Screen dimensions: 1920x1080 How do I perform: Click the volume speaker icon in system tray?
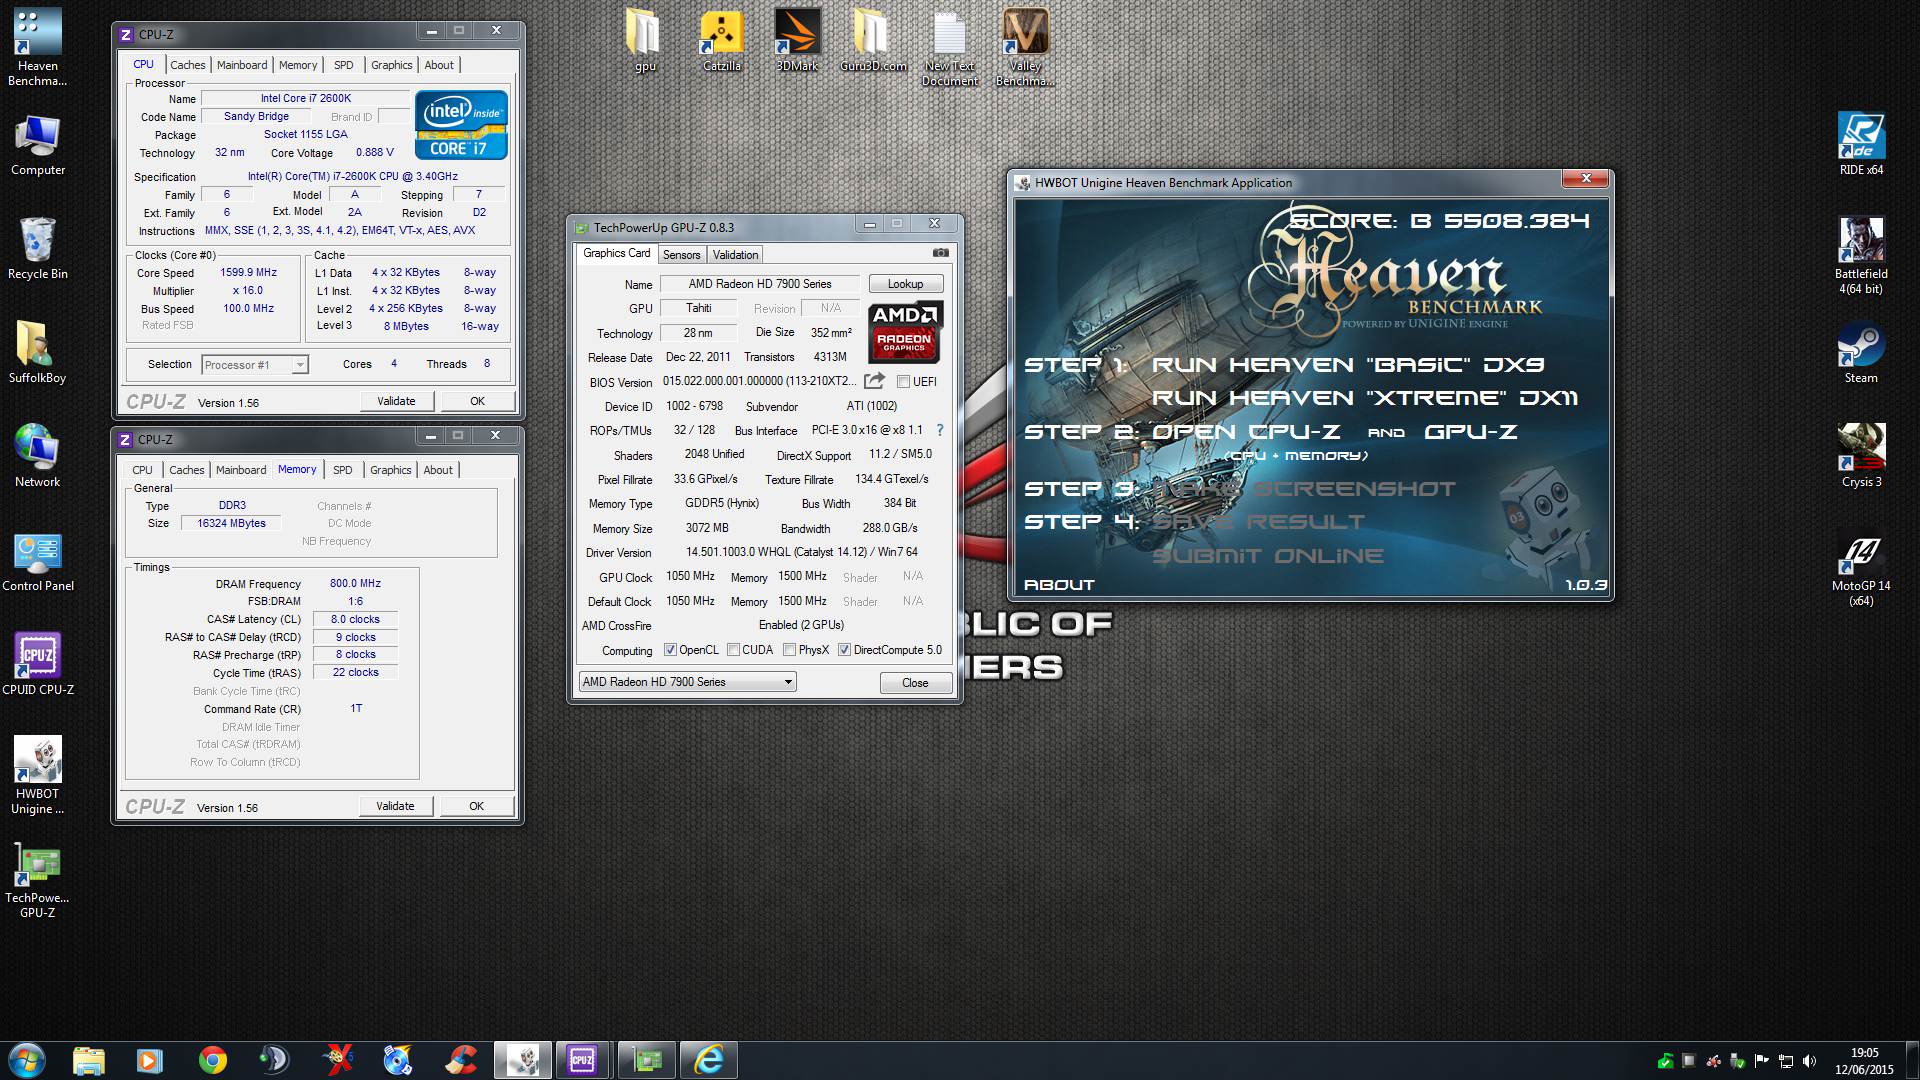[x=1810, y=1061]
